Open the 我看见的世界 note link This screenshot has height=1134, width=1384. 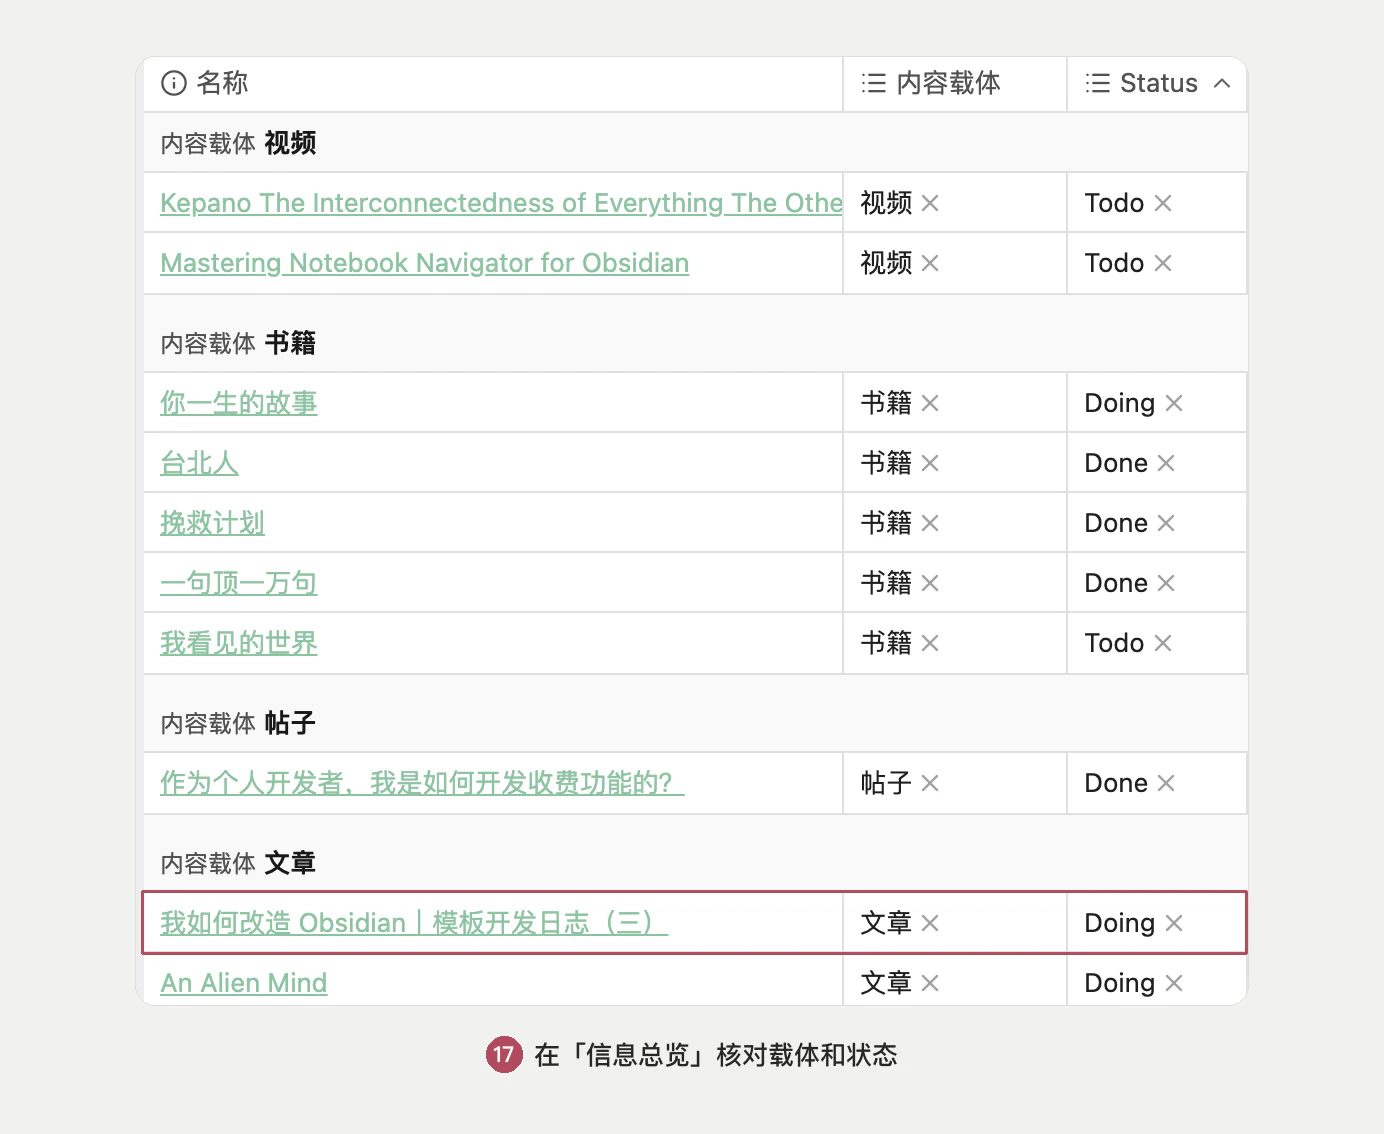pyautogui.click(x=239, y=643)
